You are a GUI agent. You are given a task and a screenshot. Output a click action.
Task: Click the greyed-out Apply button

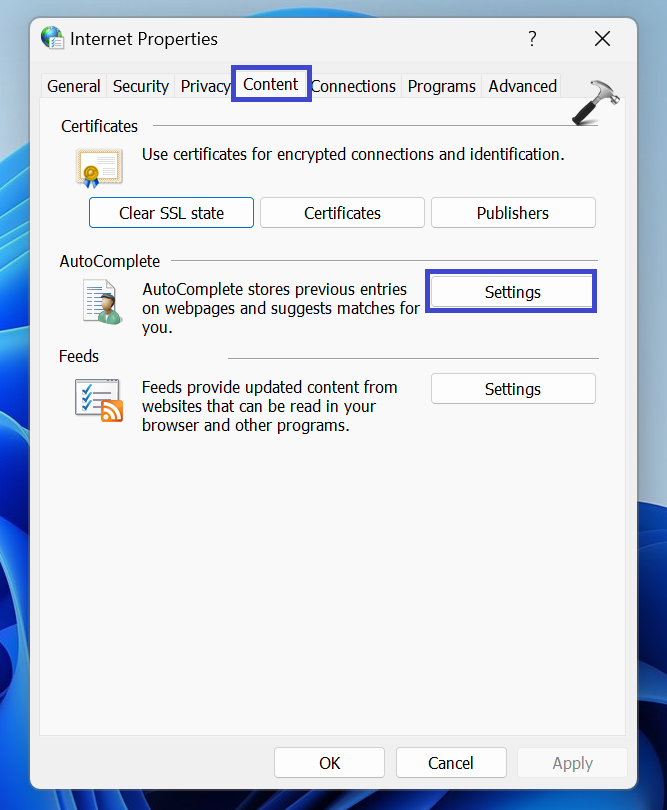click(x=572, y=762)
